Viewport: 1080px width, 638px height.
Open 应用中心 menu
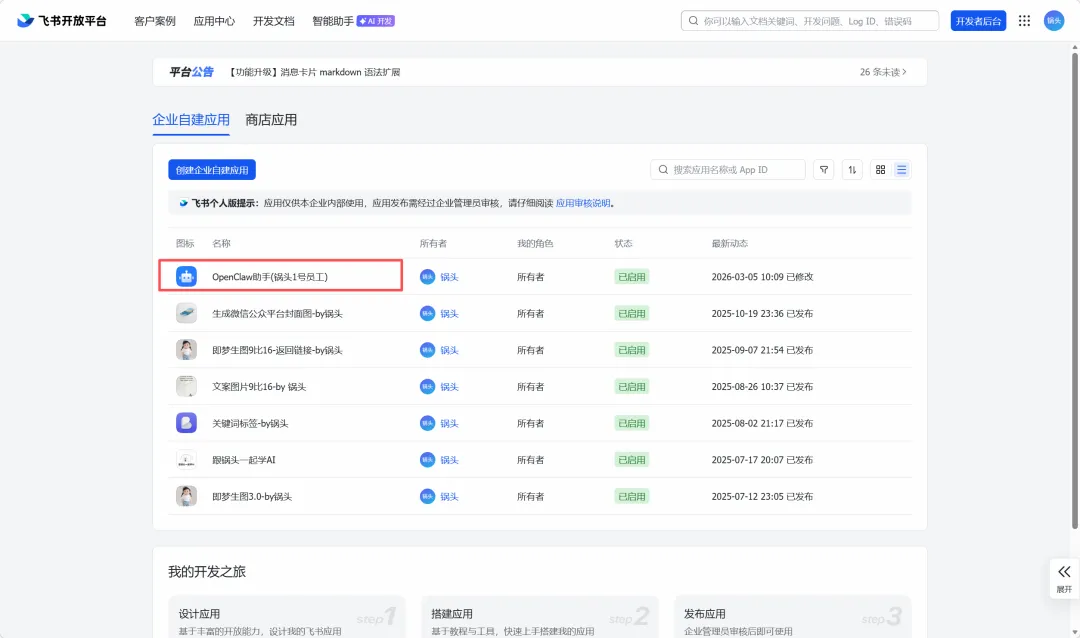(x=214, y=21)
